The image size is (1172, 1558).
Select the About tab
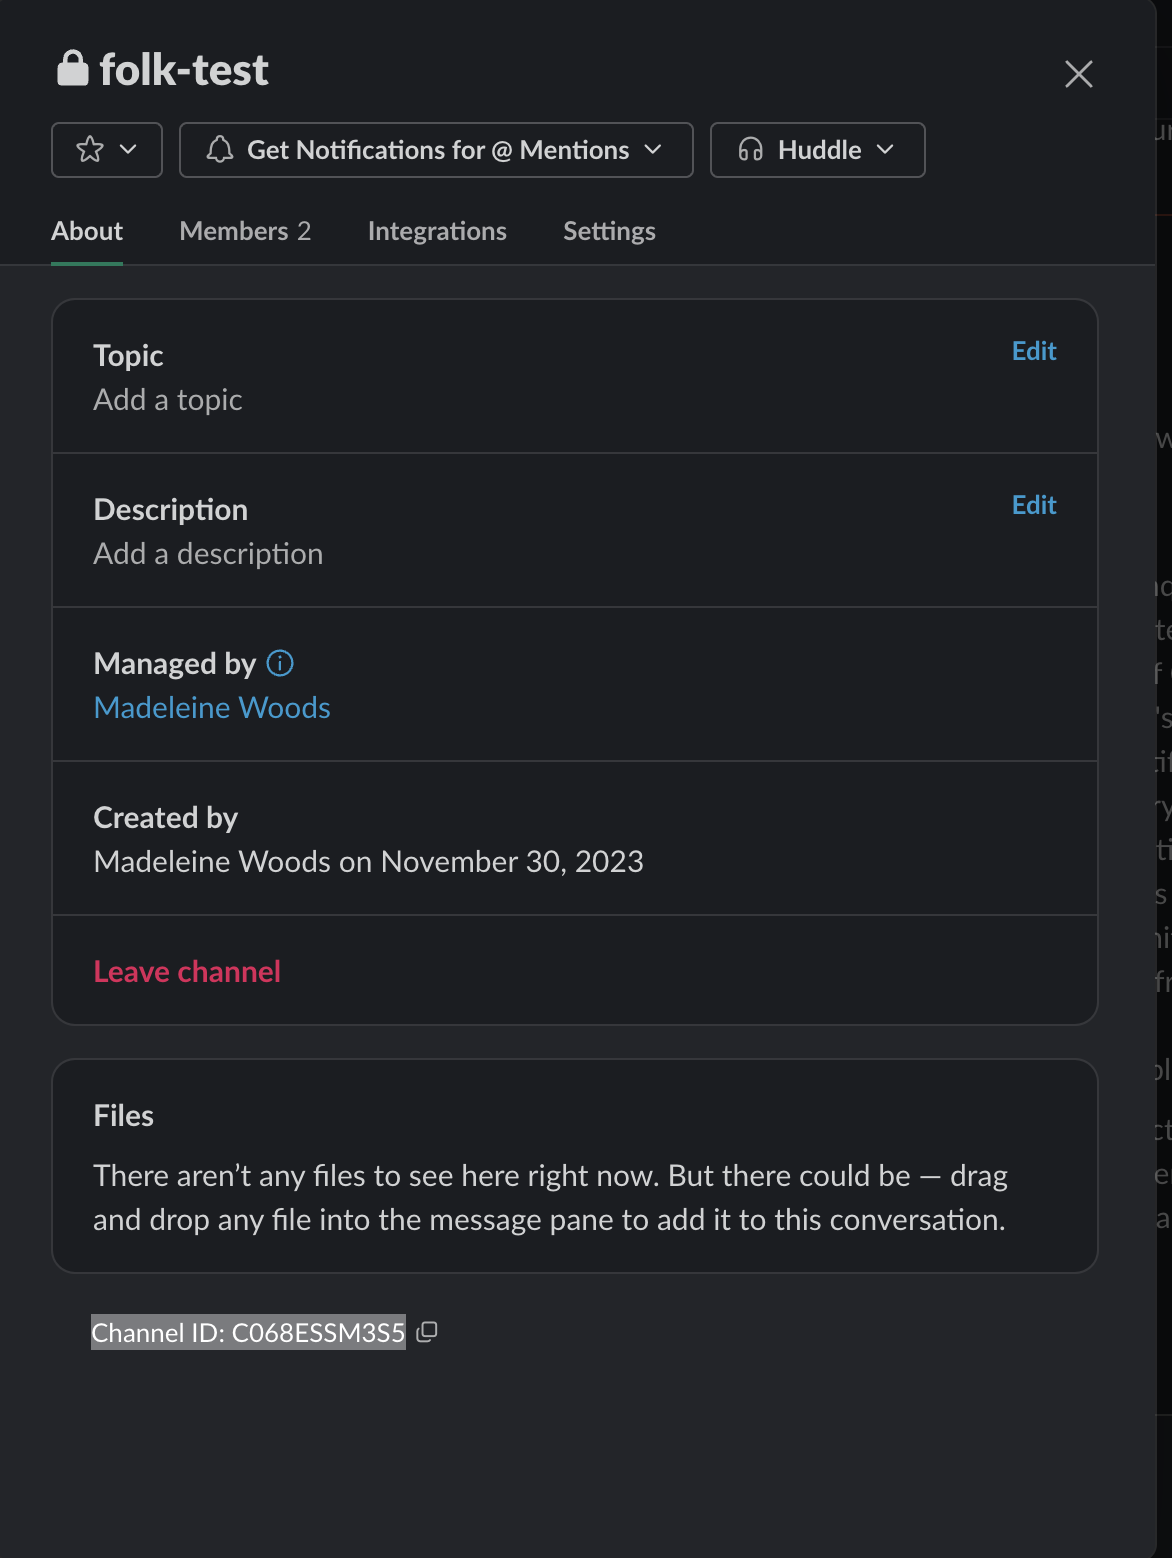[87, 231]
